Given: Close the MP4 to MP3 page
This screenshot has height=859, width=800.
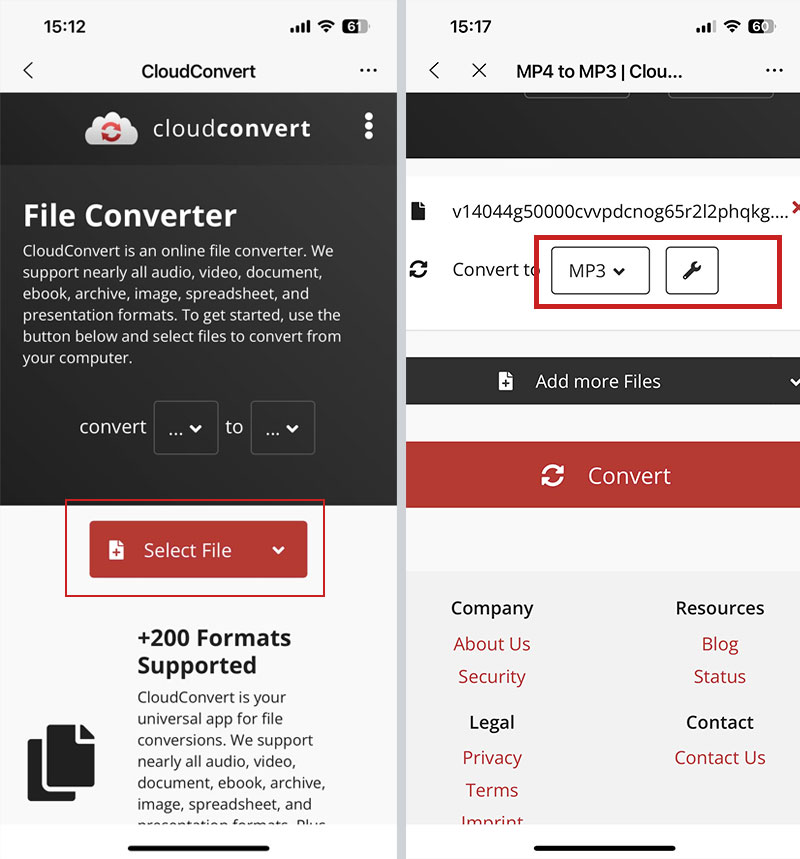Looking at the screenshot, I should click(479, 71).
